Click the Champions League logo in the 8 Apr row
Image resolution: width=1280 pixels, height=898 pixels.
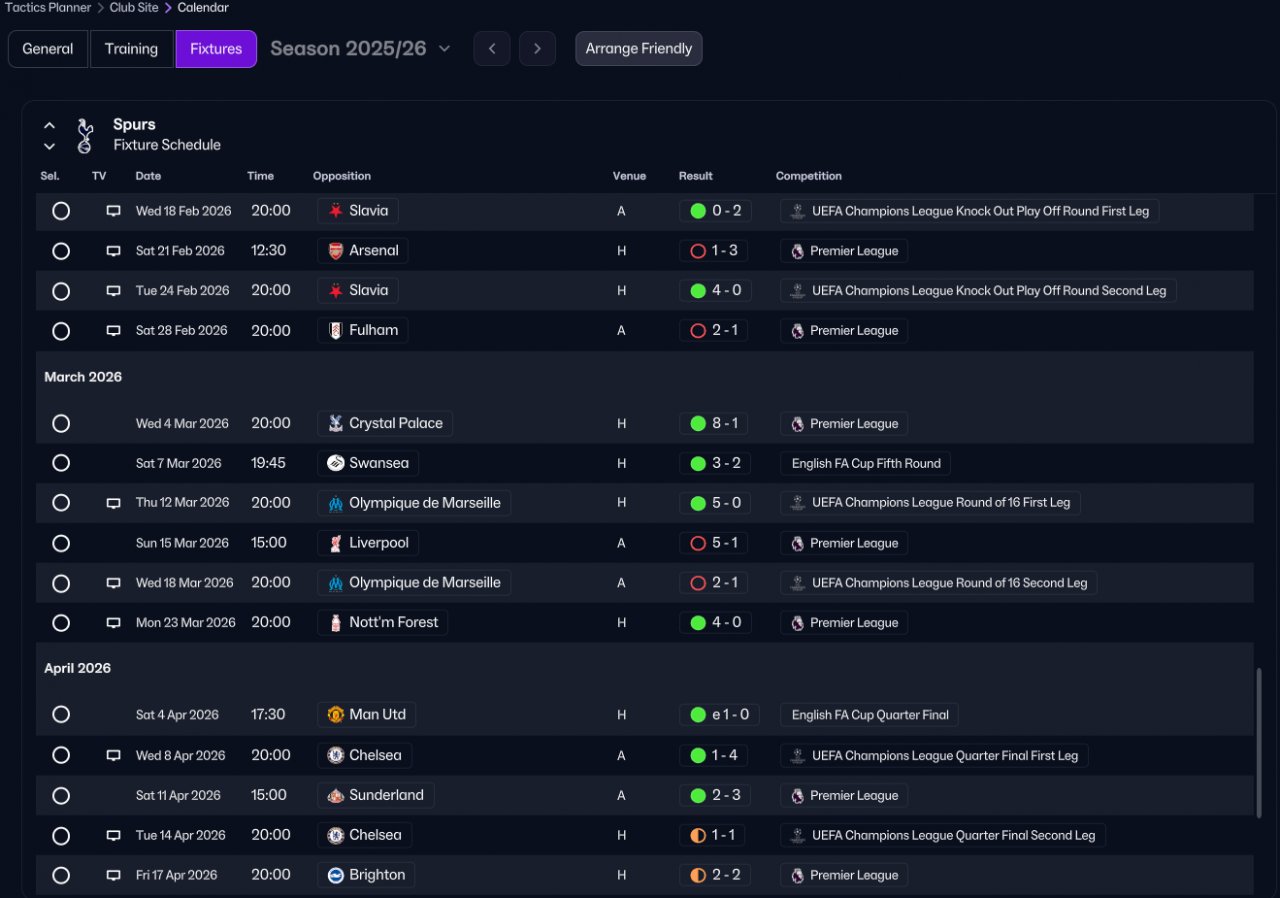coord(798,755)
